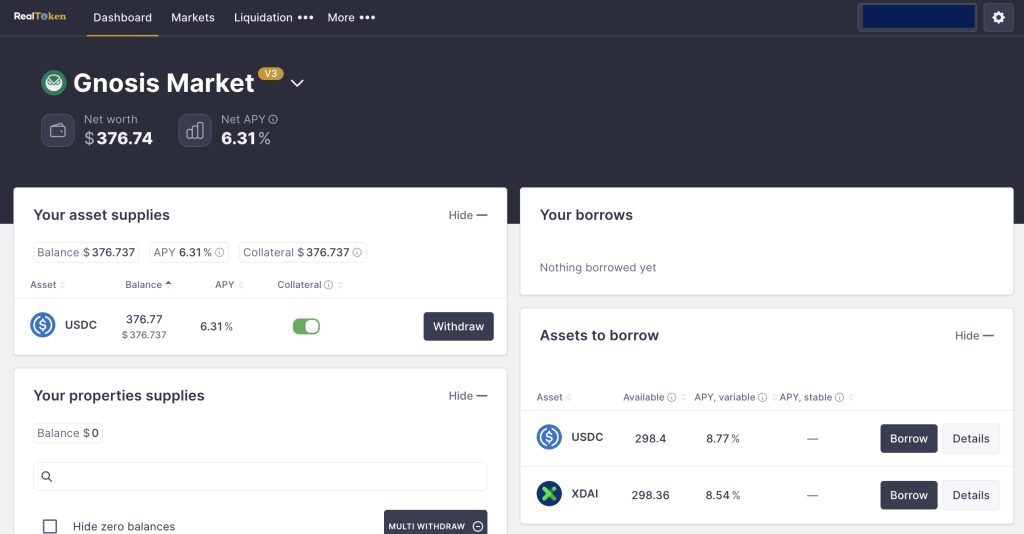1024x534 pixels.
Task: Click the Net APY bar chart icon
Action: pyautogui.click(x=195, y=131)
